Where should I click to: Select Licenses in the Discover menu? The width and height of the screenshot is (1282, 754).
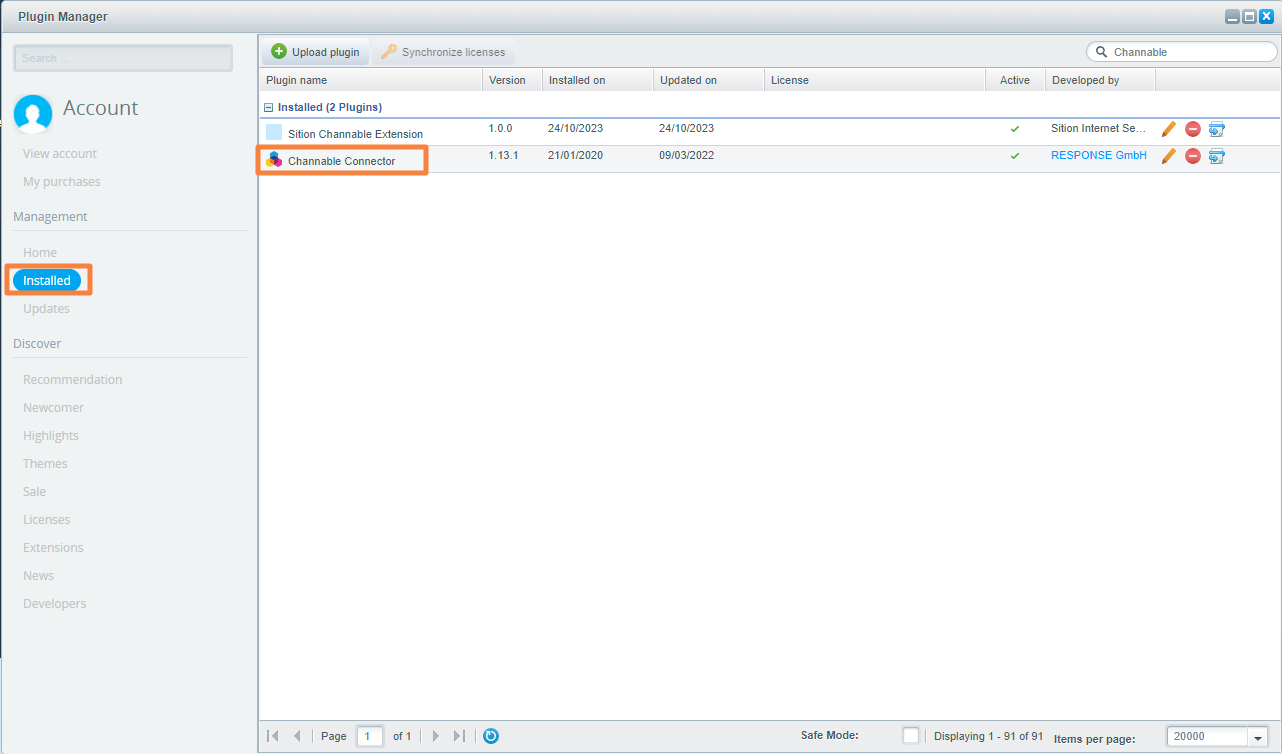click(46, 520)
